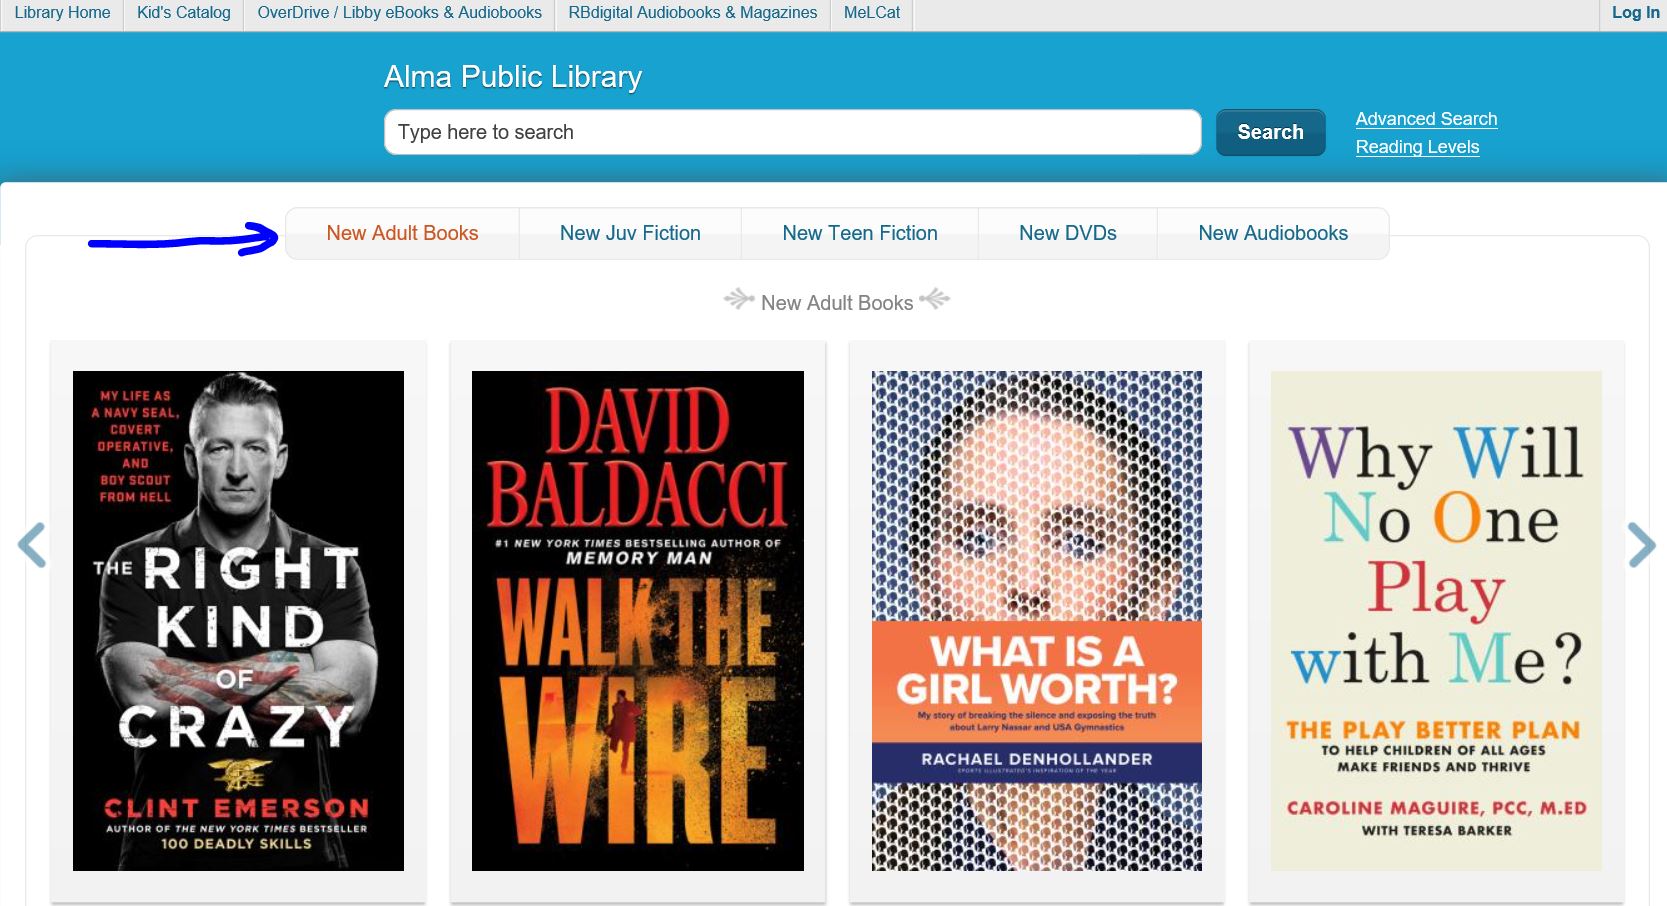Open the Walk the Wire book cover
Image resolution: width=1667 pixels, height=906 pixels.
coord(638,620)
